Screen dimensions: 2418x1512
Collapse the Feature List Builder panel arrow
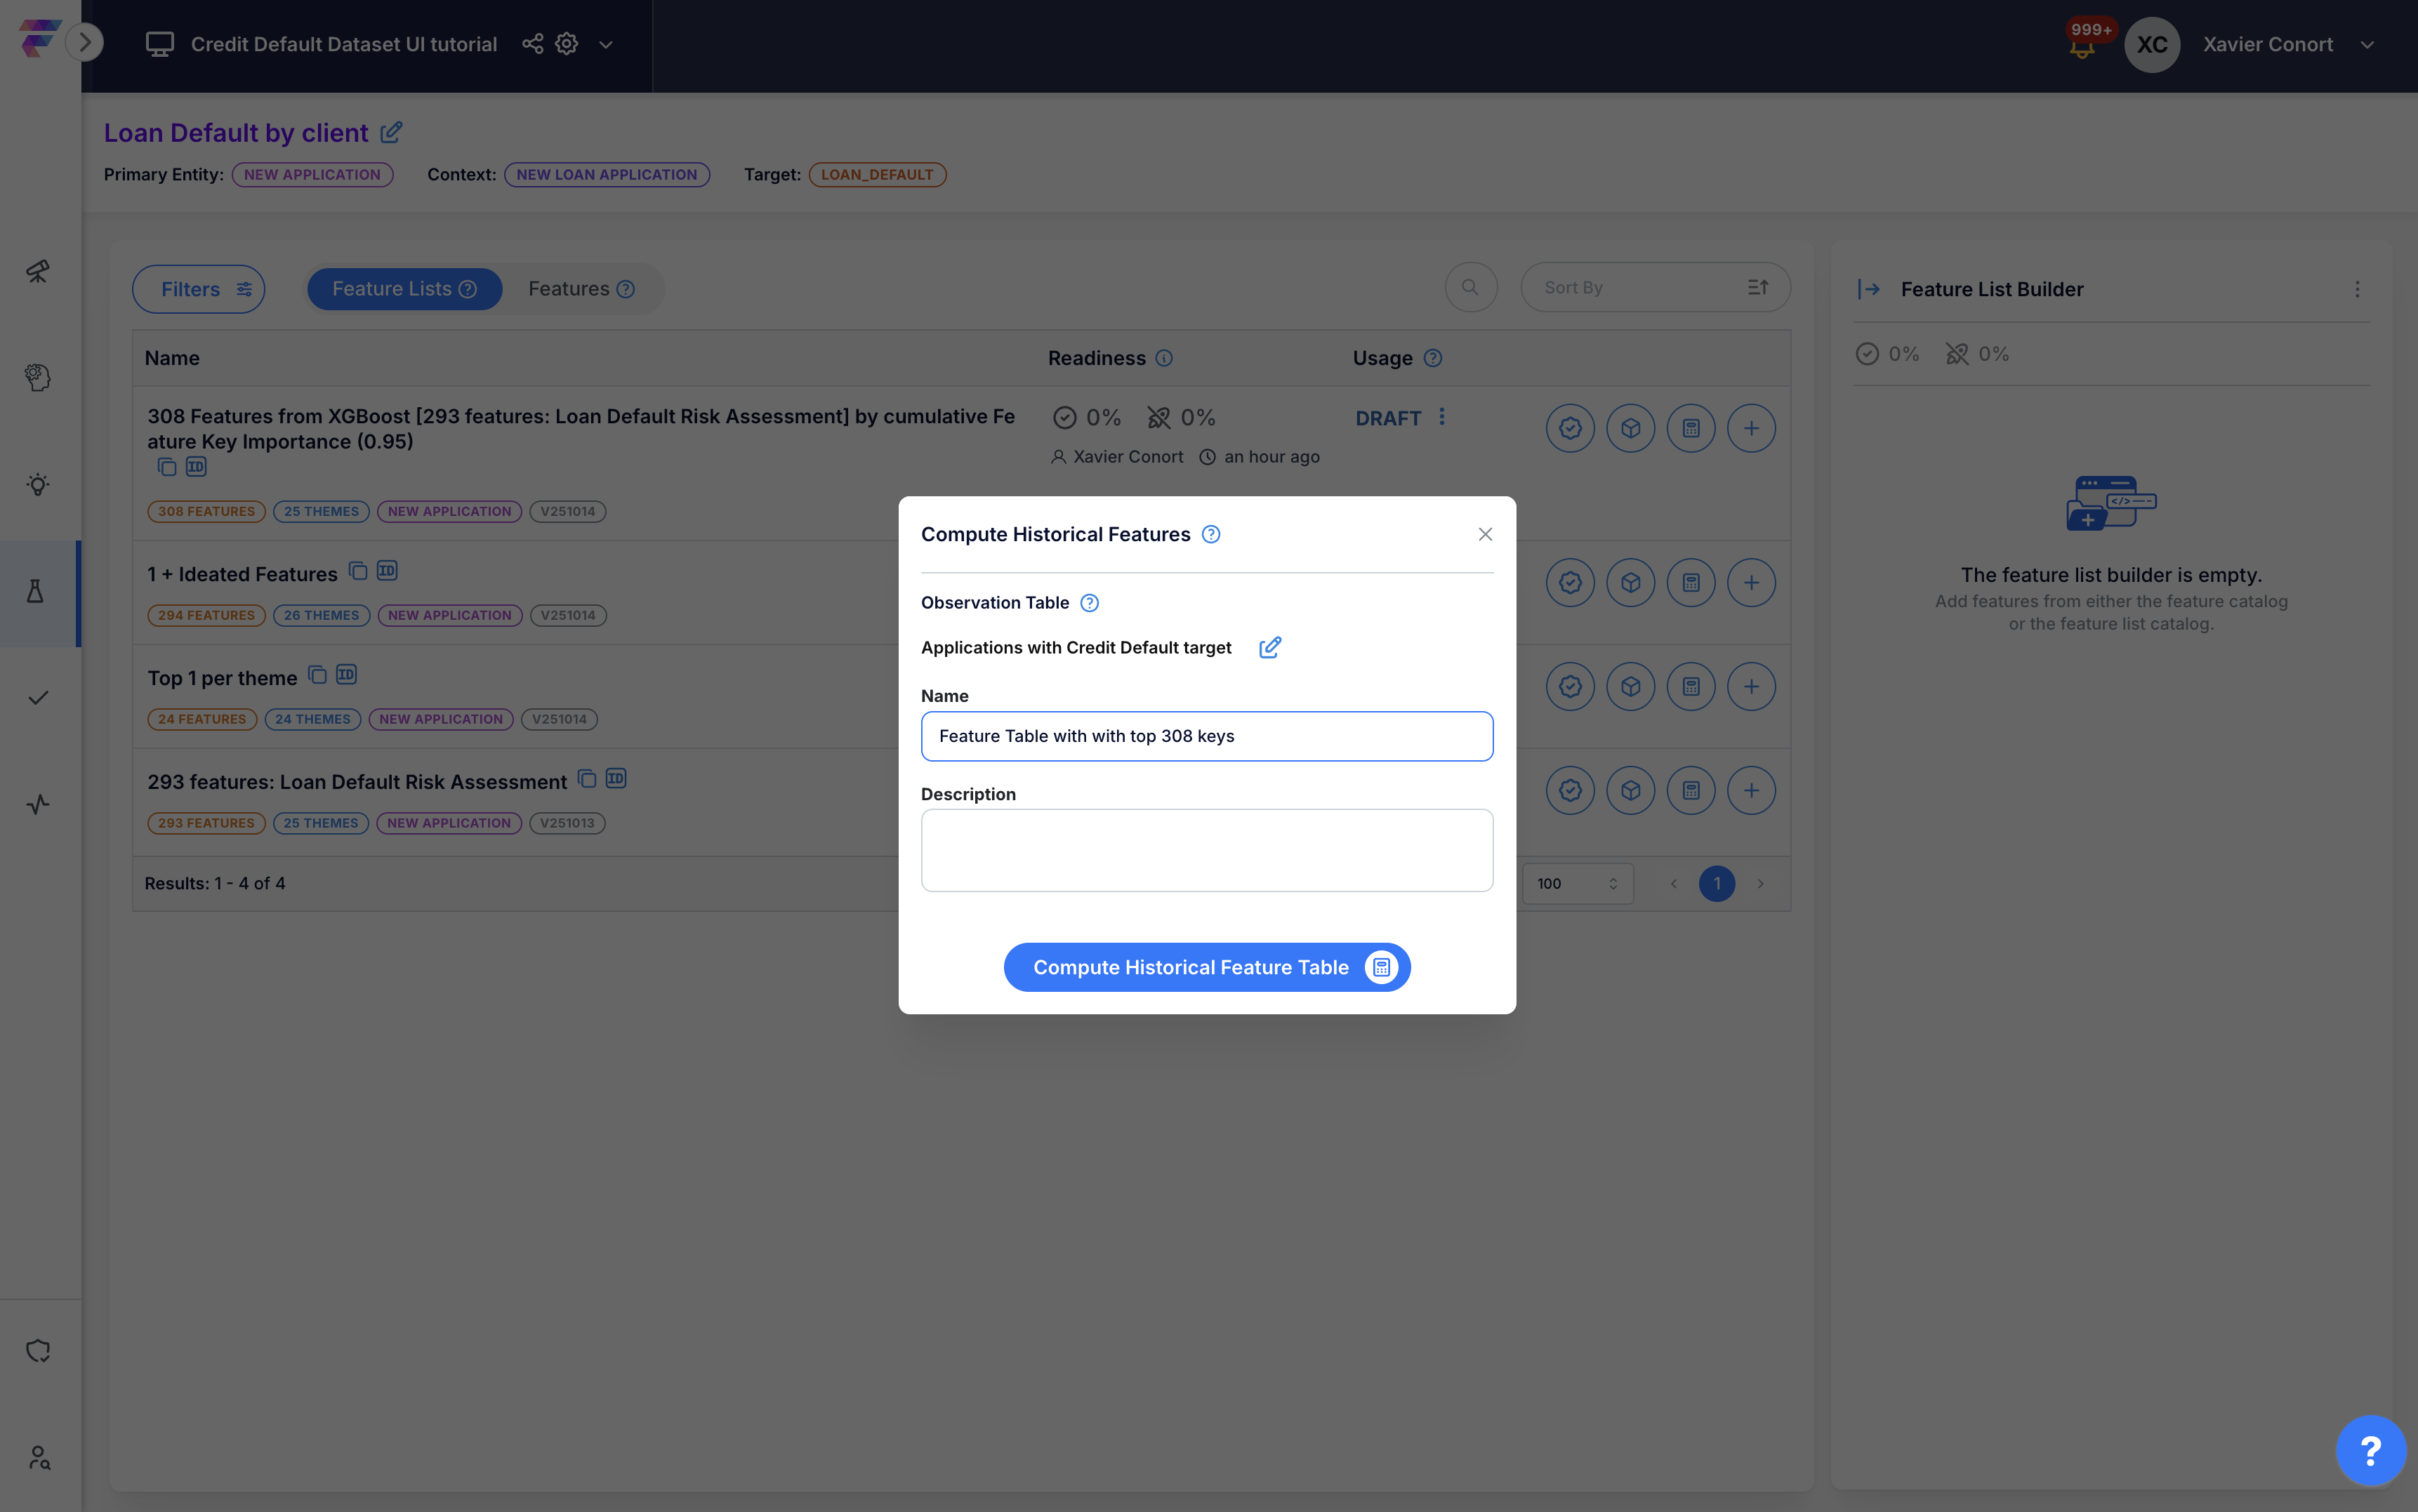(x=1868, y=289)
